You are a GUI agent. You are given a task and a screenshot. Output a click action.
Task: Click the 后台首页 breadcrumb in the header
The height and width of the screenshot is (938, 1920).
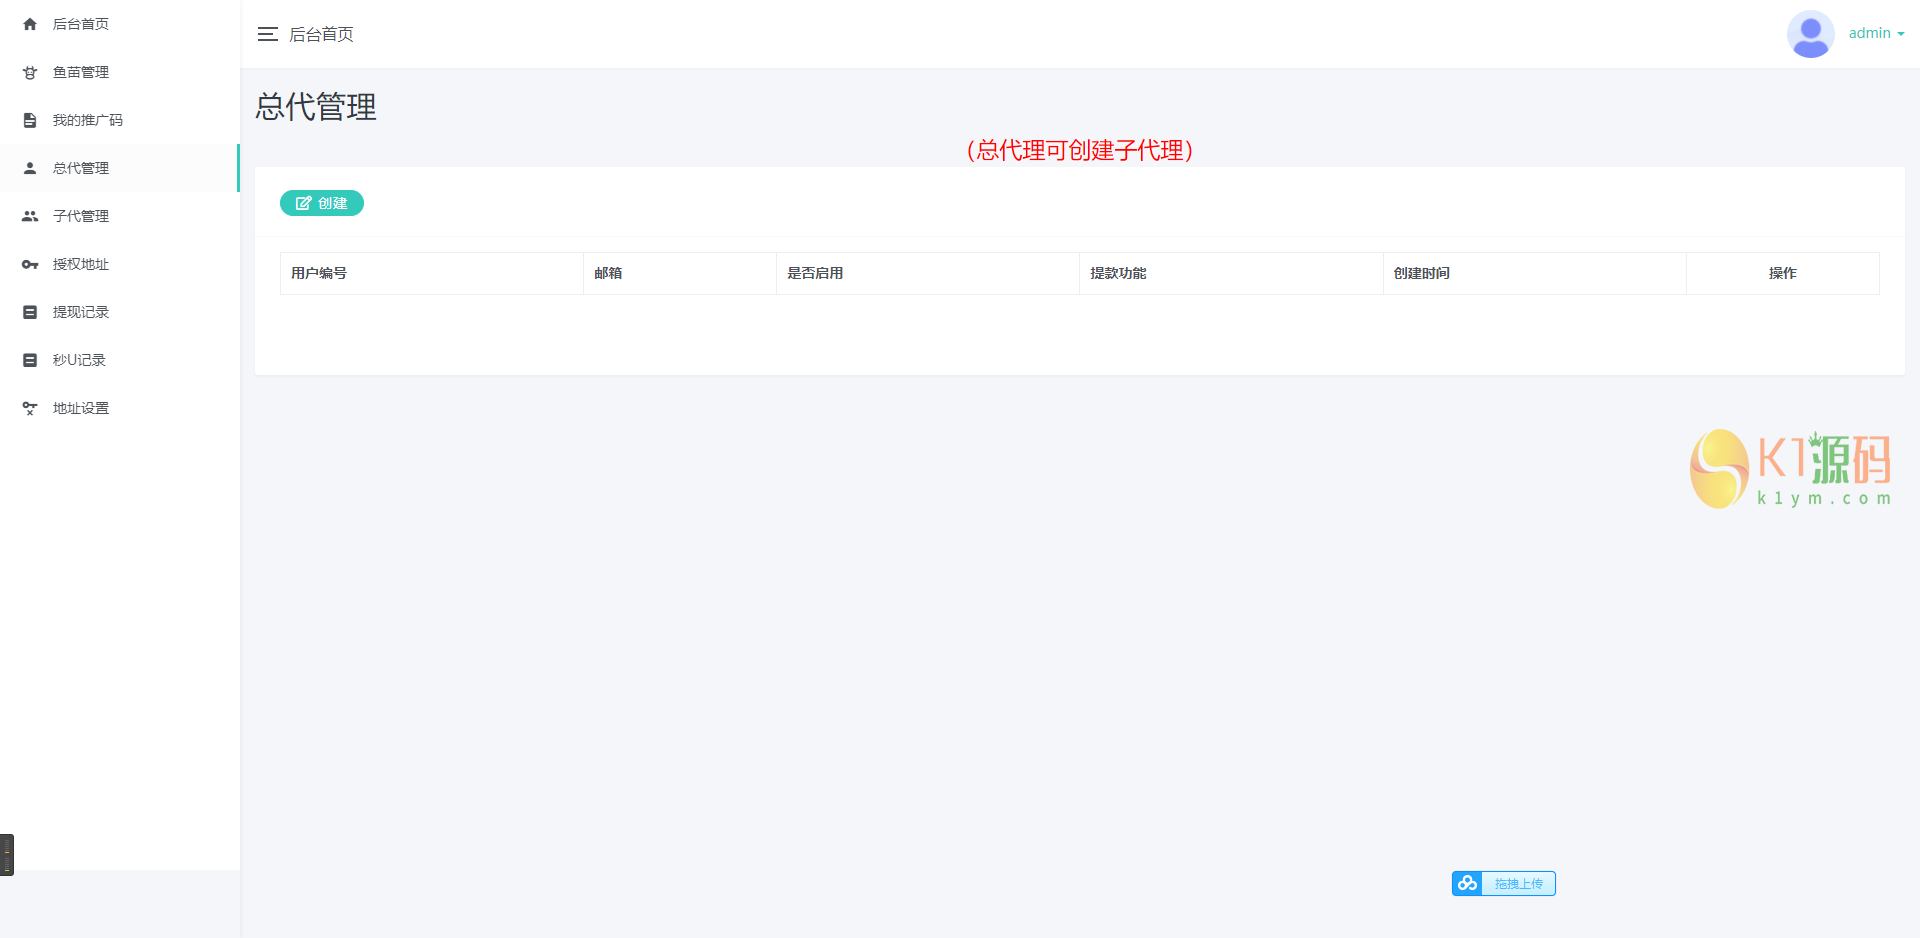(x=321, y=34)
